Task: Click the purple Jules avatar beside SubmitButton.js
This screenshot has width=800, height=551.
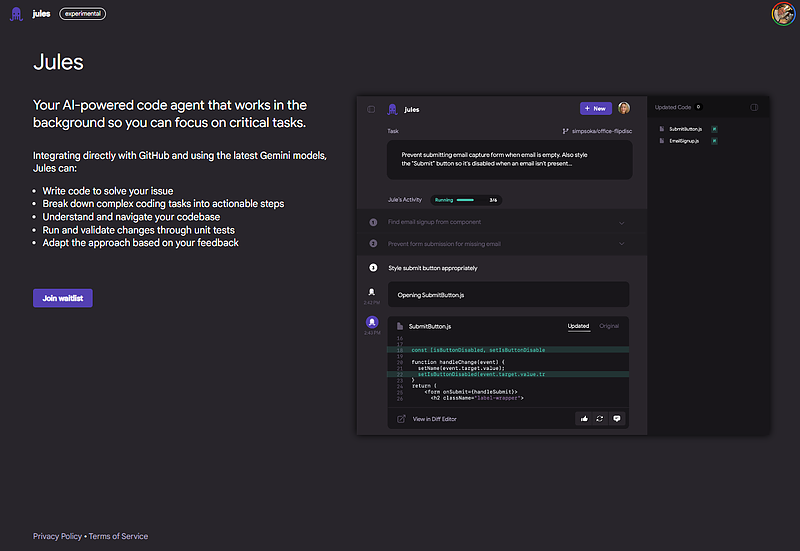Action: 372,322
